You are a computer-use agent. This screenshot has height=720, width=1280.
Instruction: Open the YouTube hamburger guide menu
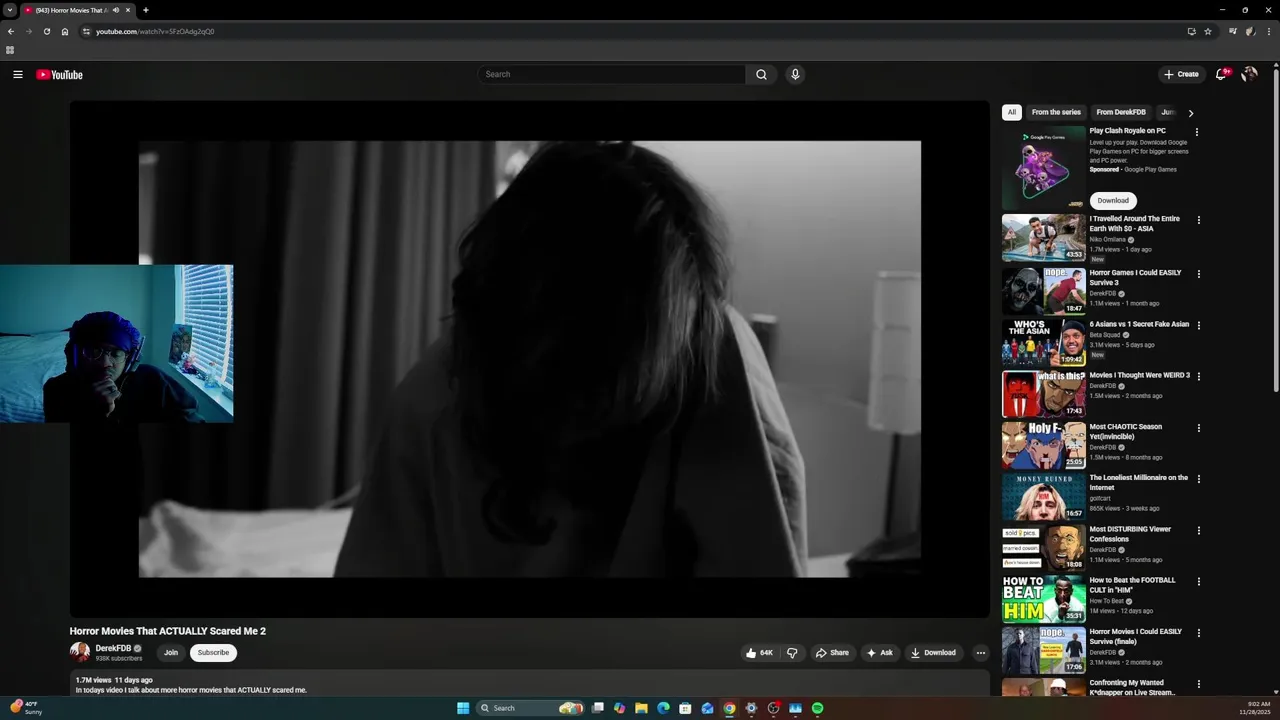click(x=18, y=74)
